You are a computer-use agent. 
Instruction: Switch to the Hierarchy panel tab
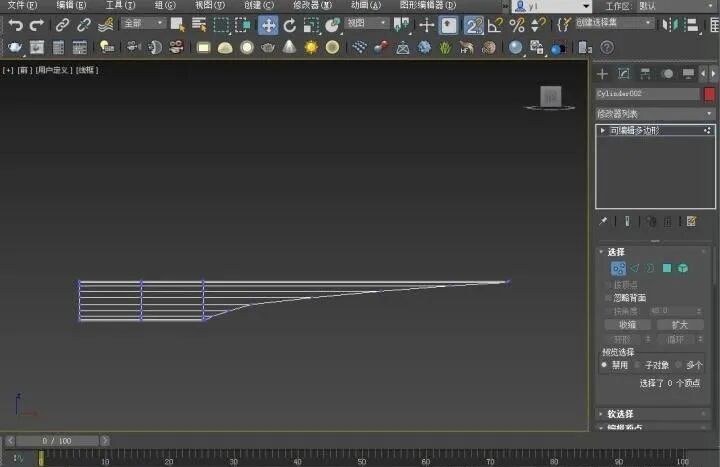645,73
